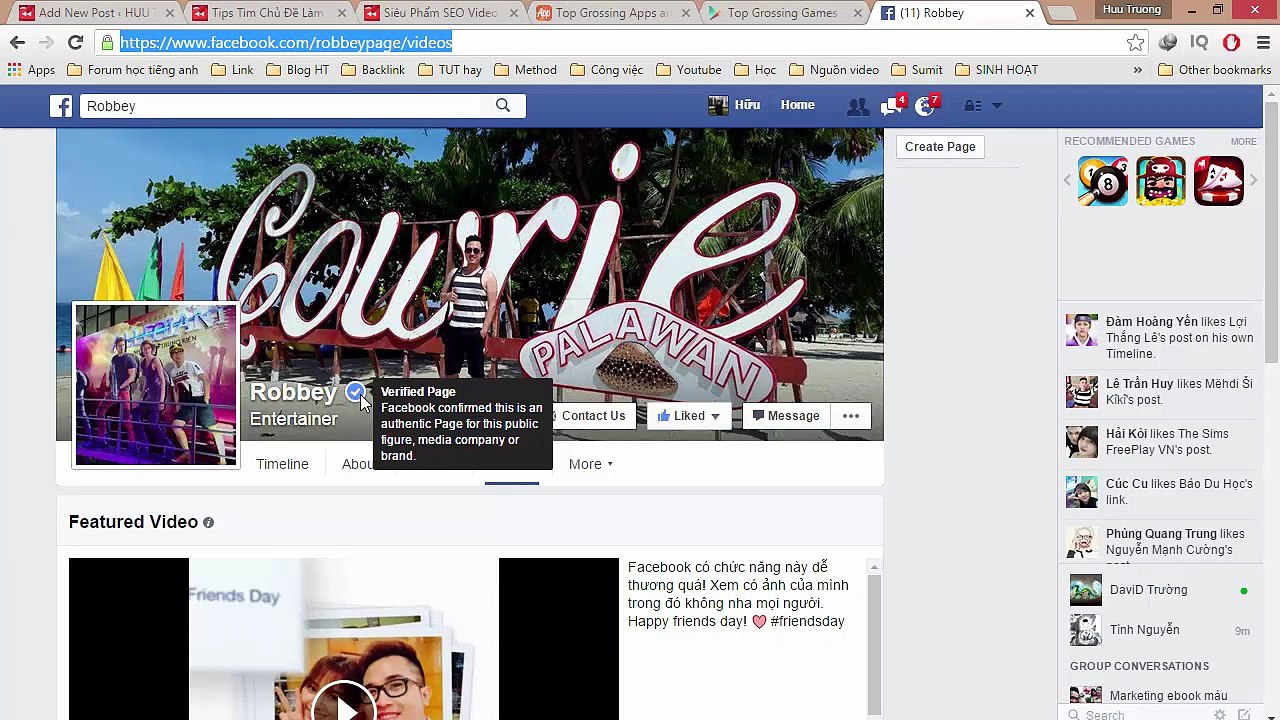Image resolution: width=1280 pixels, height=720 pixels.
Task: Click Featured Video info icon
Action: click(x=208, y=522)
